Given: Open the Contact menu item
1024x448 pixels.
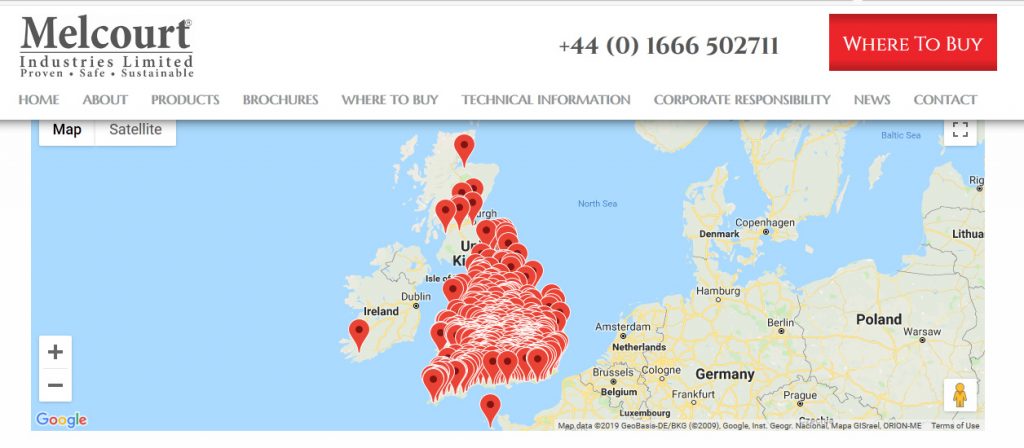Looking at the screenshot, I should coord(945,100).
